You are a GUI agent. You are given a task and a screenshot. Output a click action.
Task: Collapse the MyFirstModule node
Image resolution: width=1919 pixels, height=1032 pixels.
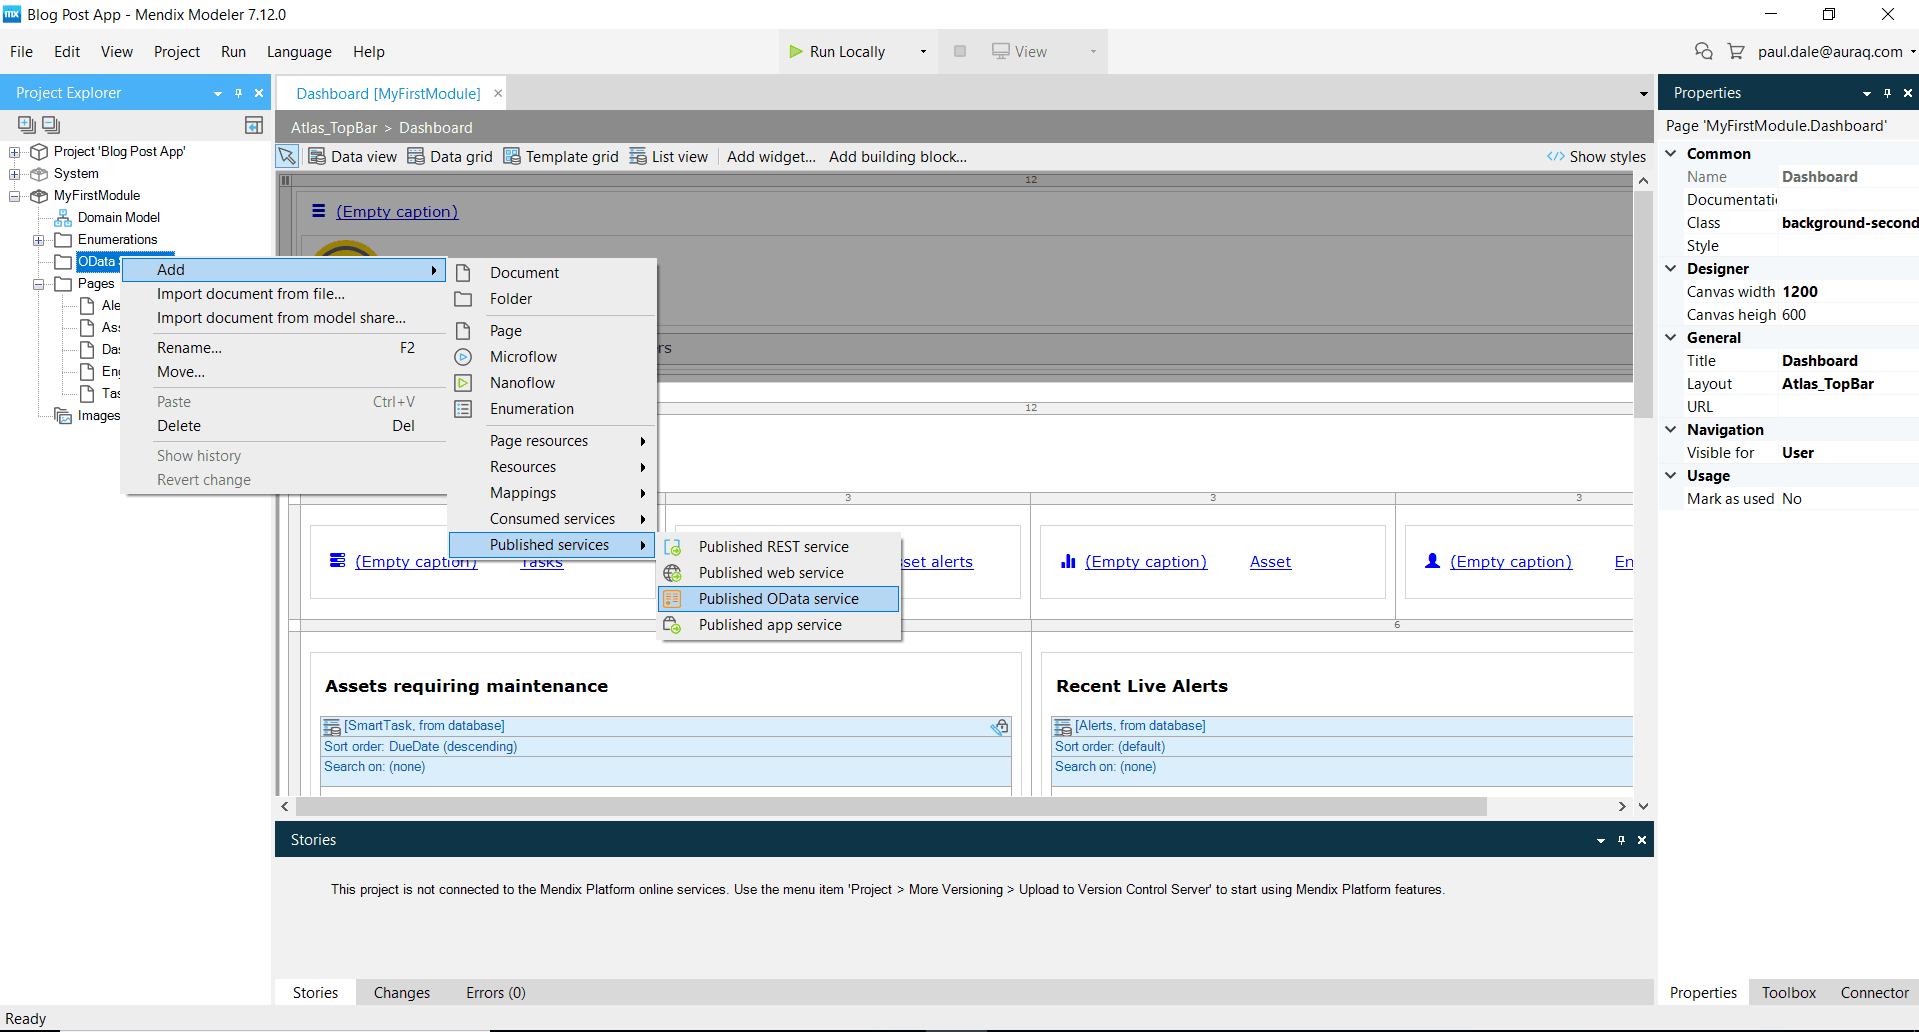pyautogui.click(x=15, y=196)
